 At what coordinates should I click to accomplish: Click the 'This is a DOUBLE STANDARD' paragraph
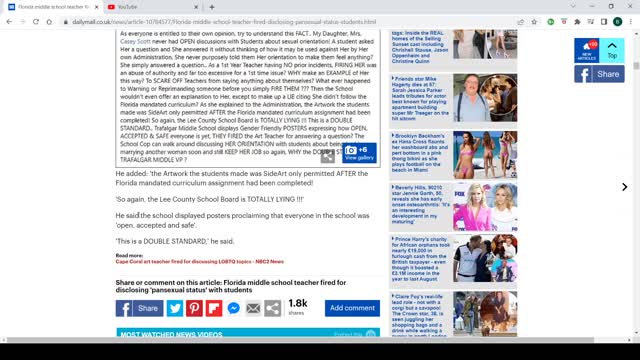[175, 241]
